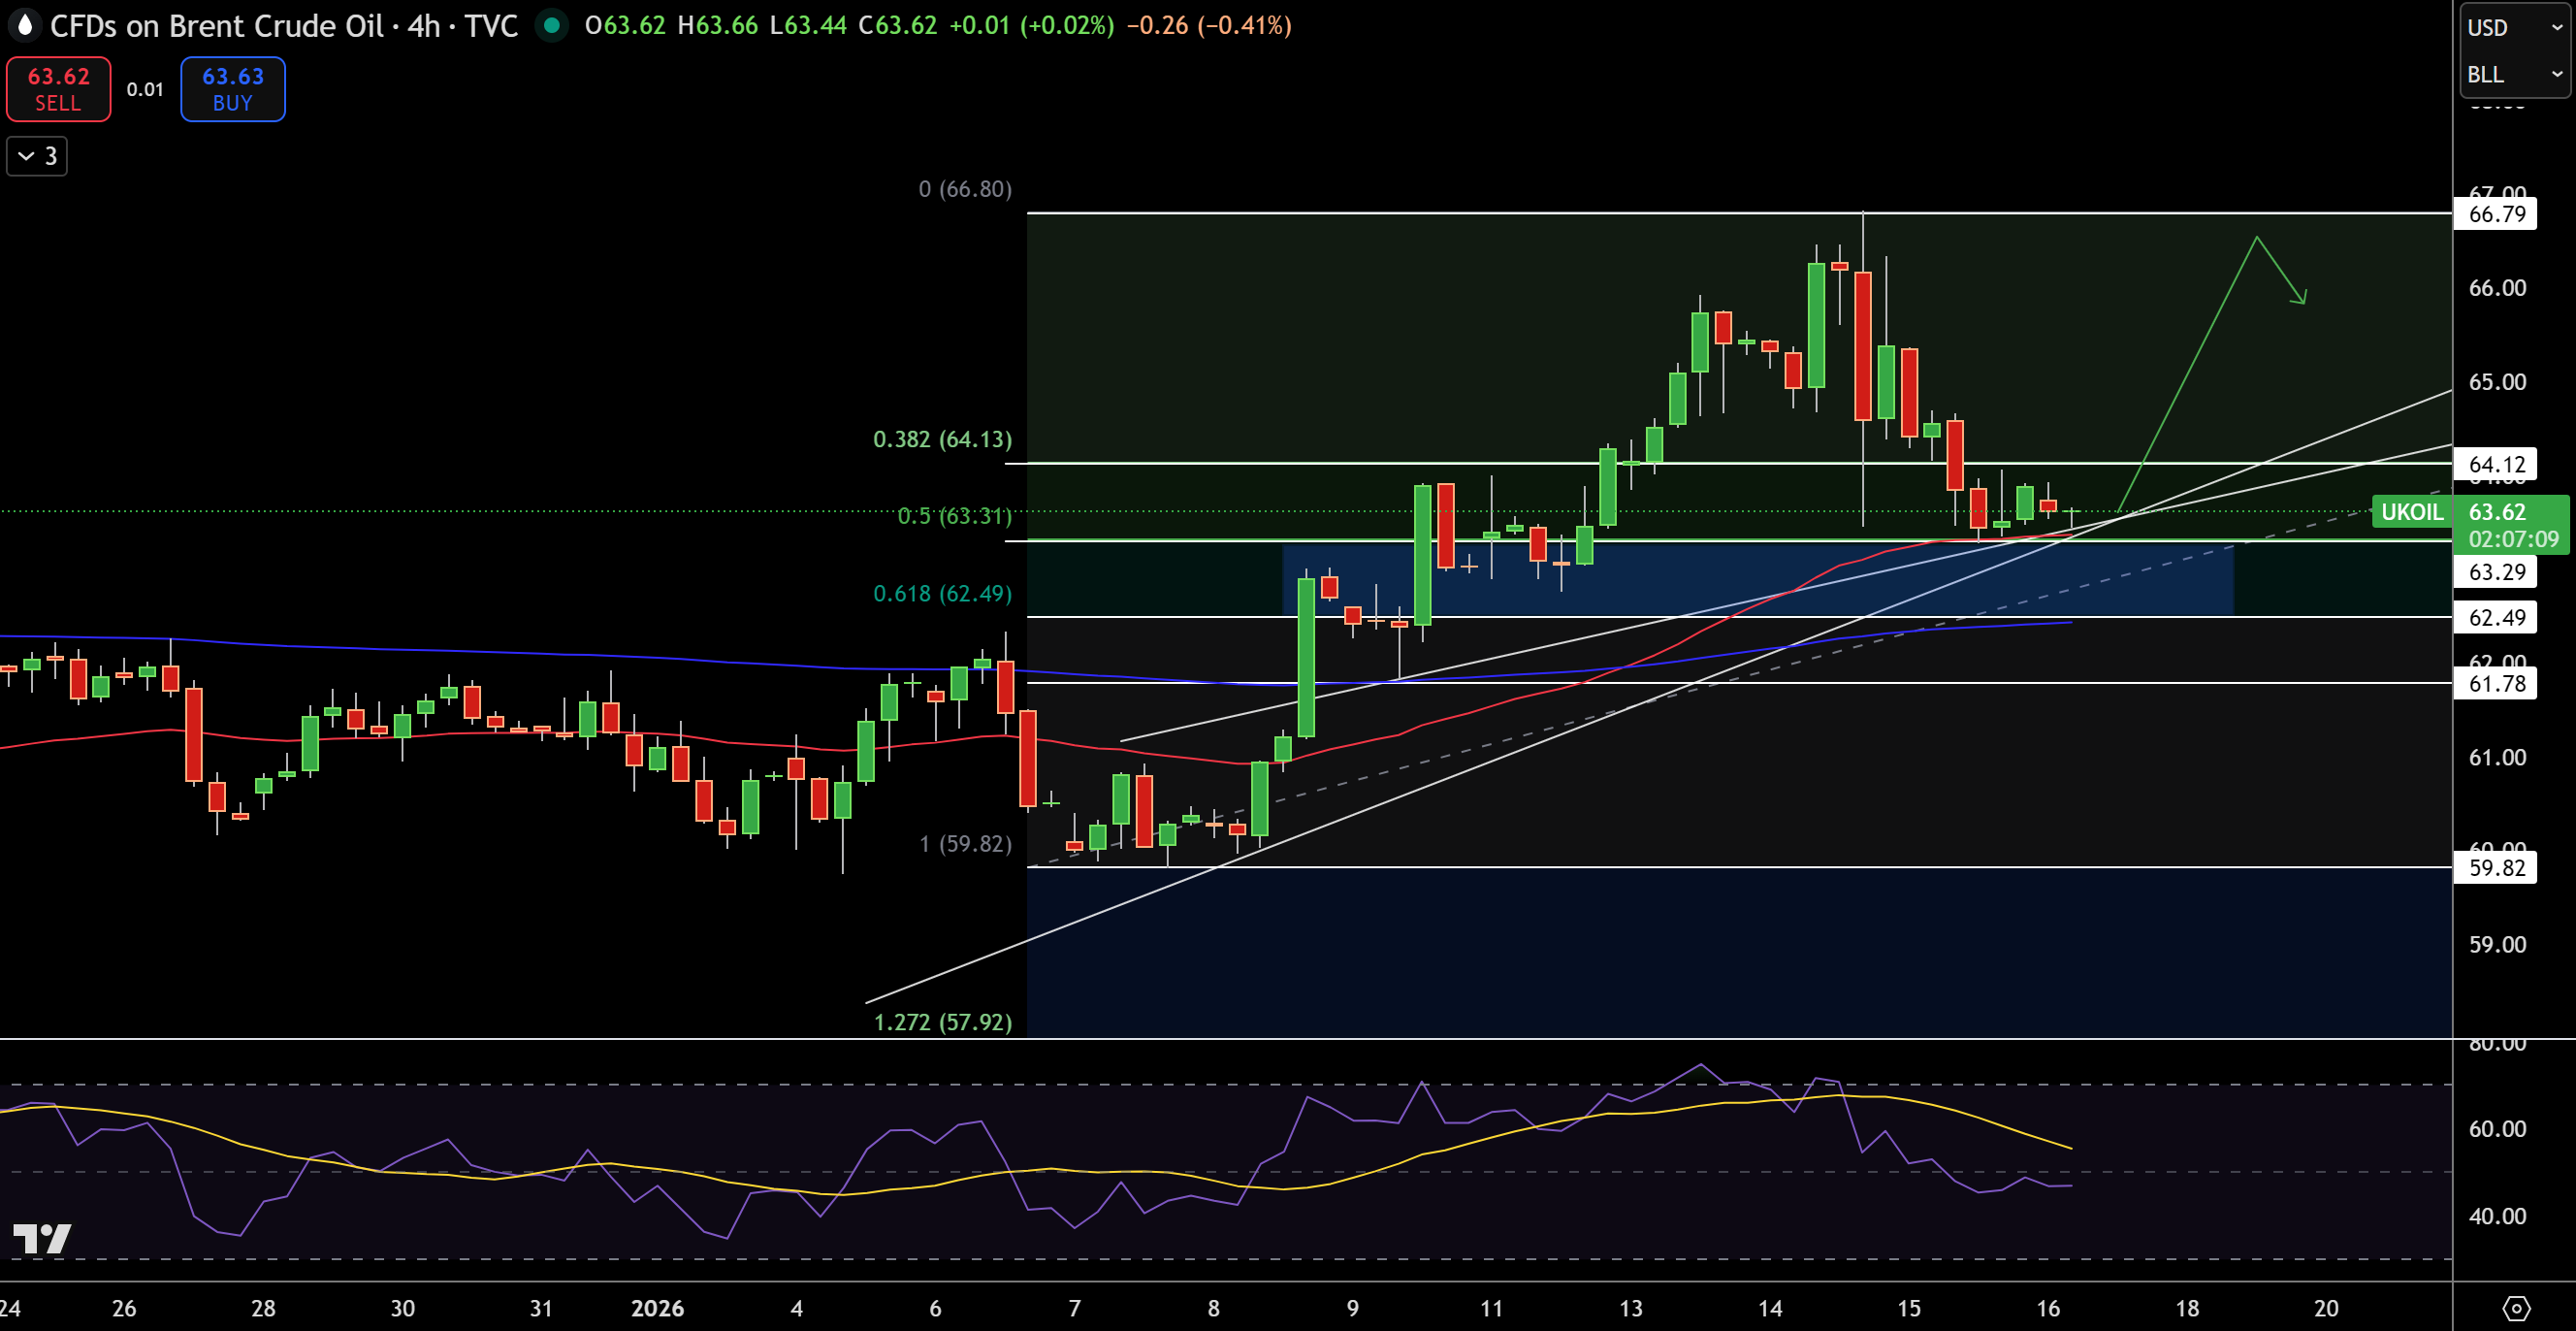This screenshot has height=1331, width=2576.
Task: Click the blue shaded support zone rectangle
Action: [x=1758, y=579]
